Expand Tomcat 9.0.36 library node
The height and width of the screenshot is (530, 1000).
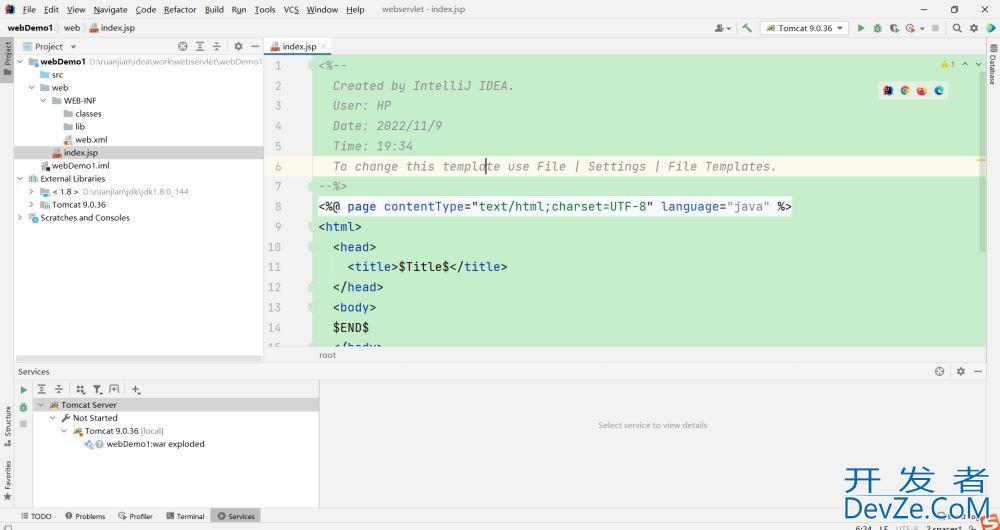(32, 205)
